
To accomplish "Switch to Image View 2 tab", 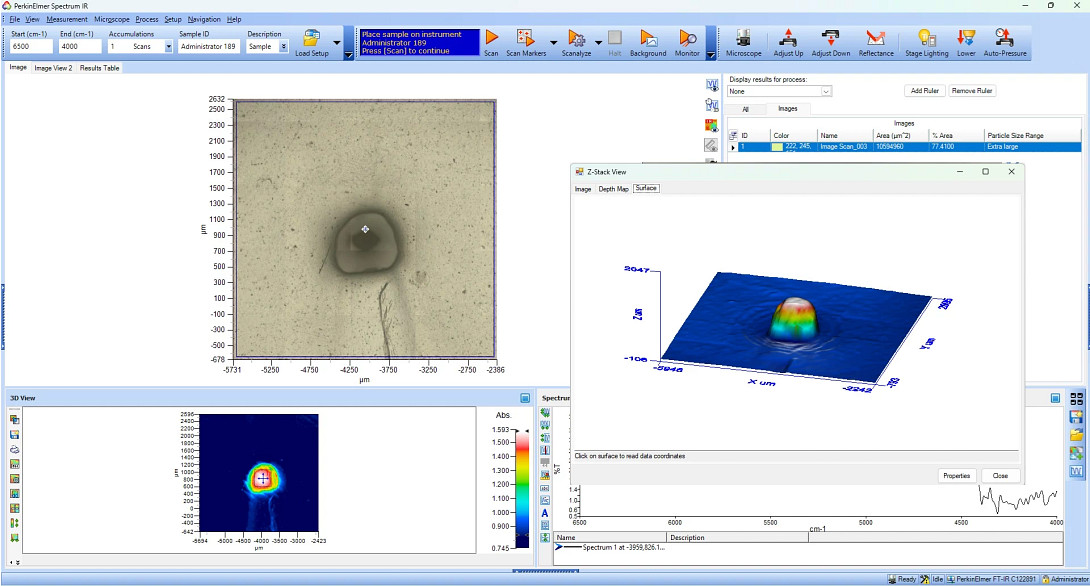I will click(x=54, y=68).
